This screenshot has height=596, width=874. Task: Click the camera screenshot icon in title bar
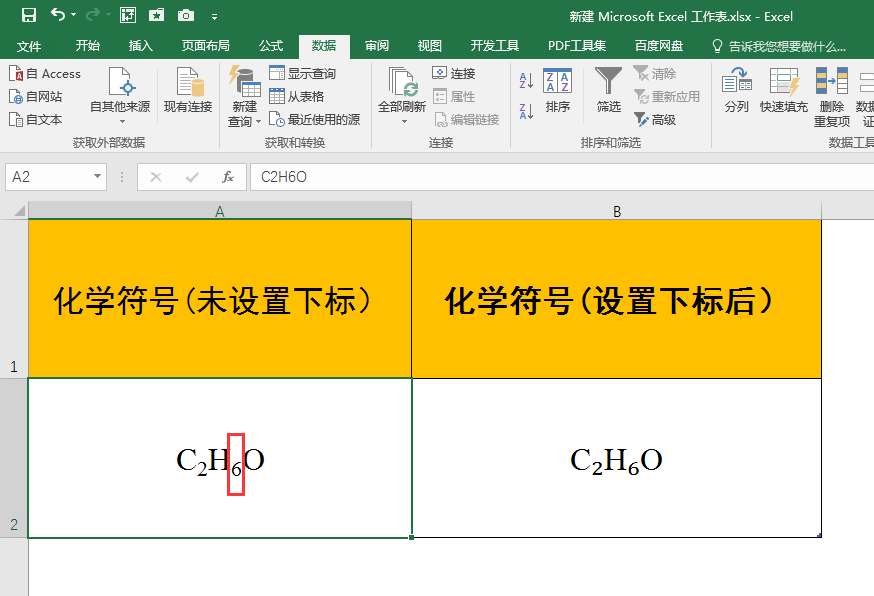186,16
